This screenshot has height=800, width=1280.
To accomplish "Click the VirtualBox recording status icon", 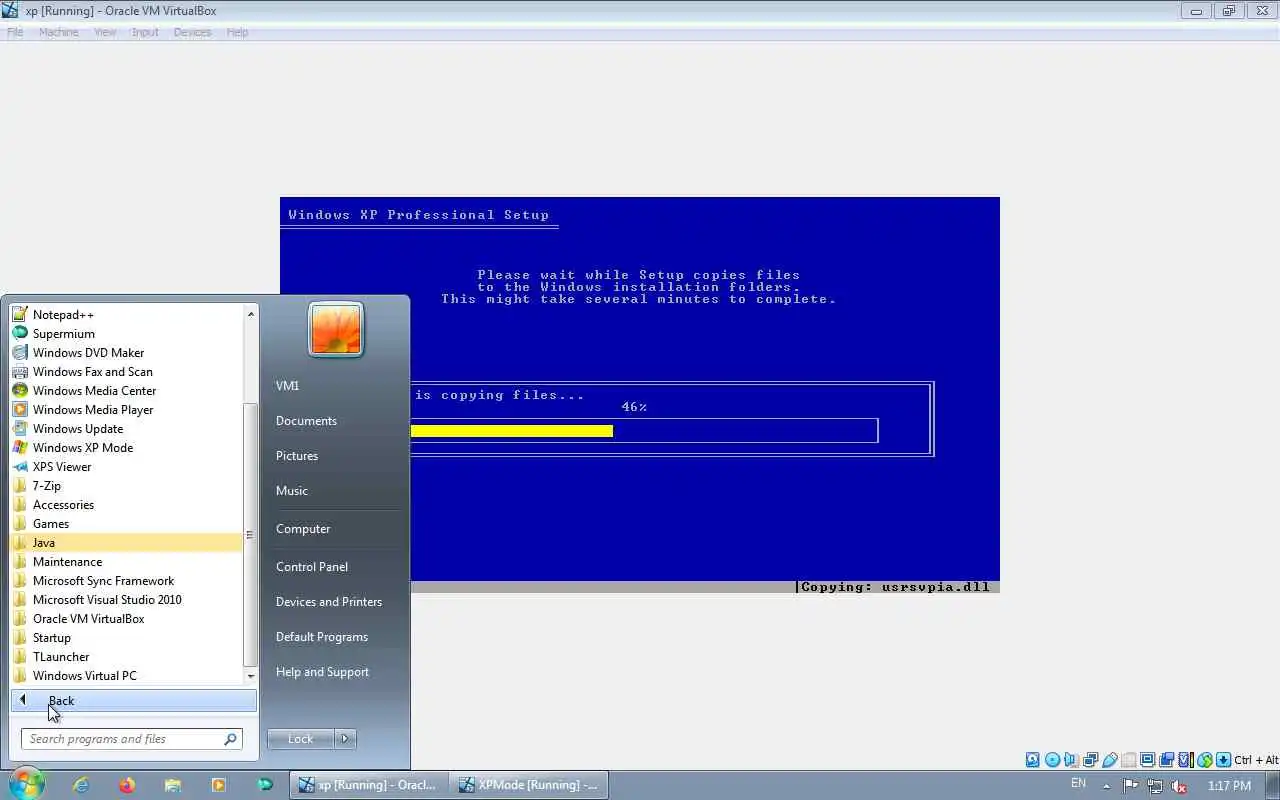I will click(1166, 760).
